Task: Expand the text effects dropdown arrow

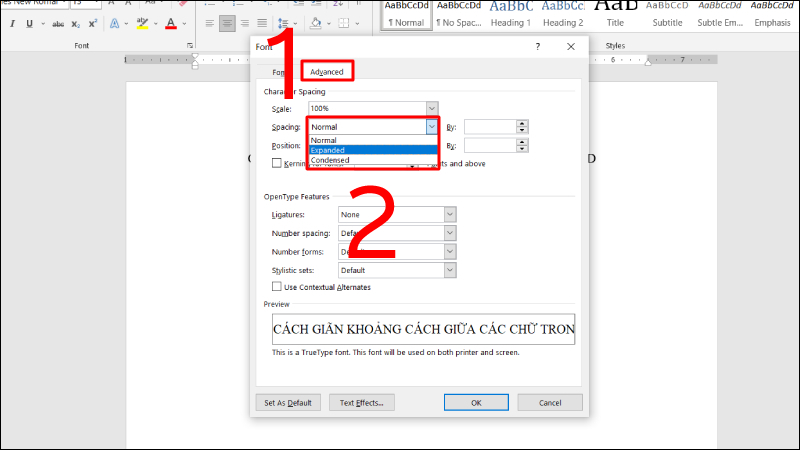Action: [x=126, y=23]
